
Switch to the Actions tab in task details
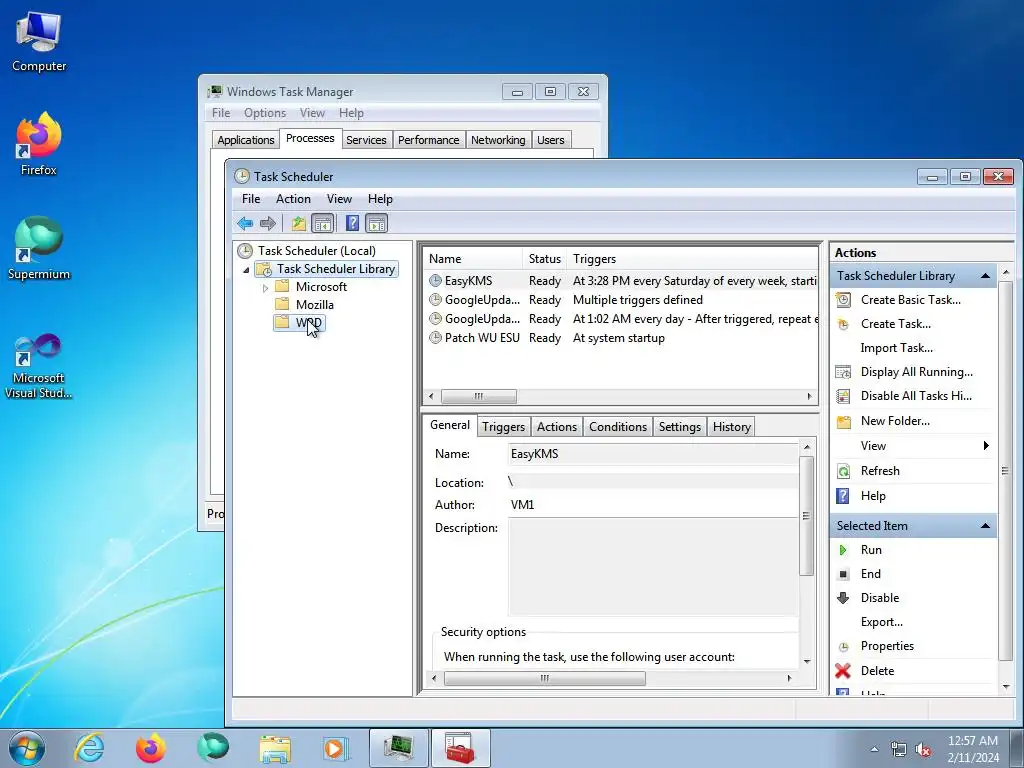click(x=557, y=427)
